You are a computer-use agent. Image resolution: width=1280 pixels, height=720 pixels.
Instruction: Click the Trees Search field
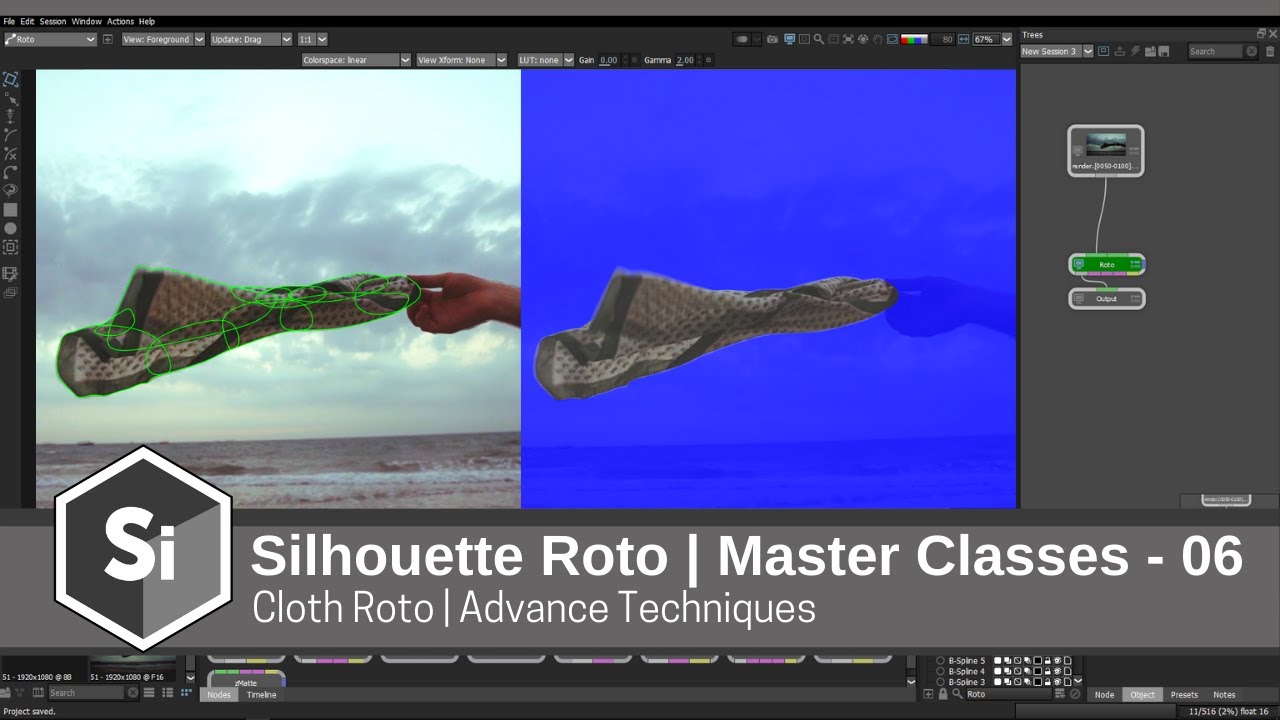pyautogui.click(x=1215, y=51)
